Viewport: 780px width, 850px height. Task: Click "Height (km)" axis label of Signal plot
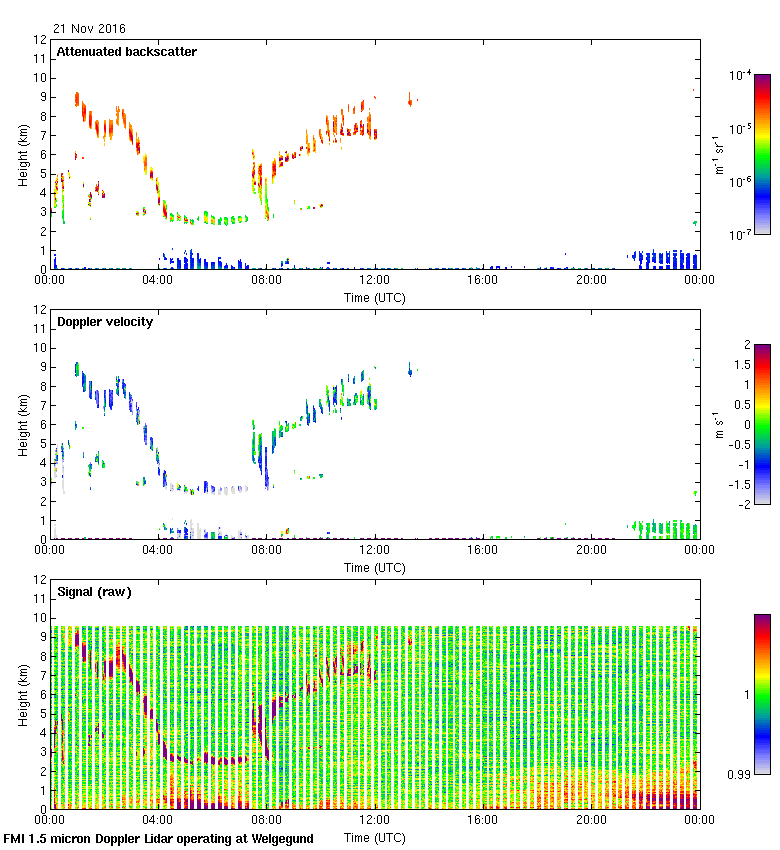point(23,694)
